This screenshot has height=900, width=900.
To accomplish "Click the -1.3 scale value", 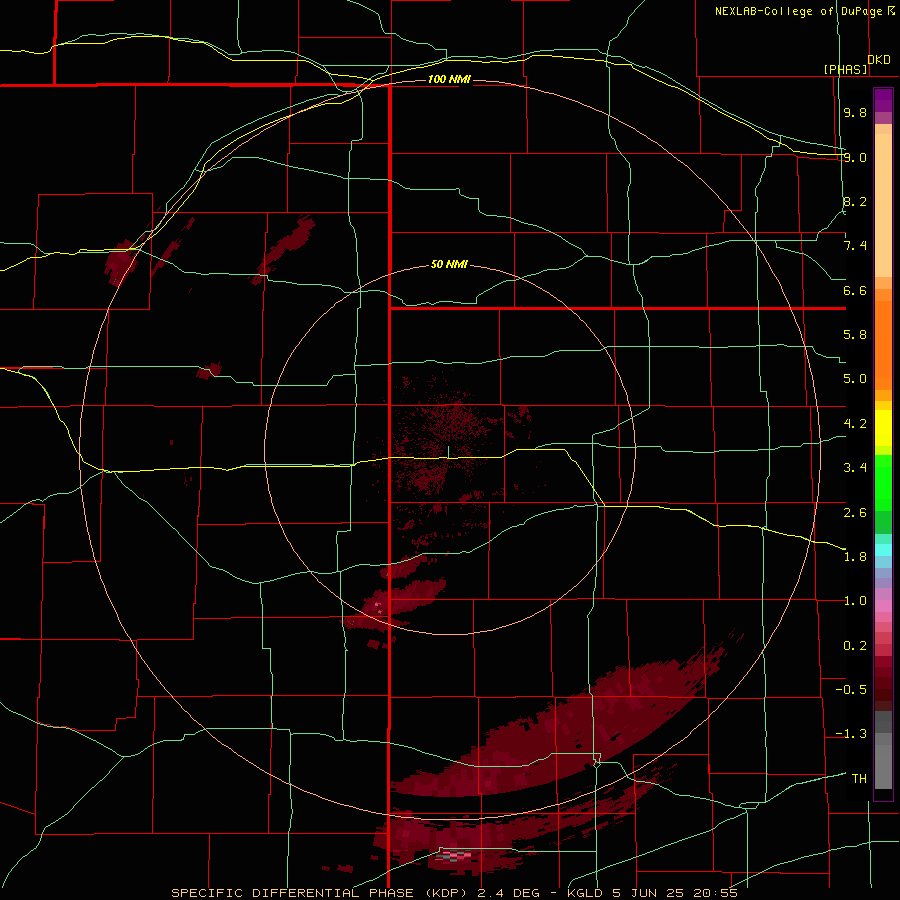I will pos(851,734).
